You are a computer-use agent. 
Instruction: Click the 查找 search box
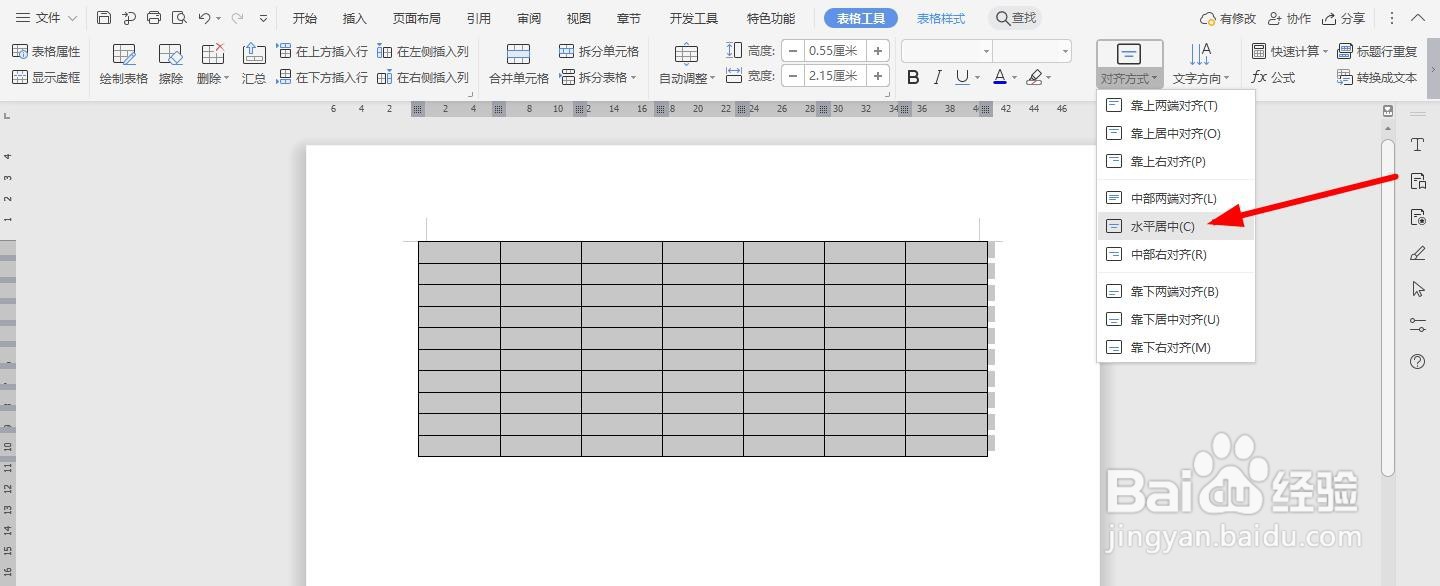tap(1015, 18)
